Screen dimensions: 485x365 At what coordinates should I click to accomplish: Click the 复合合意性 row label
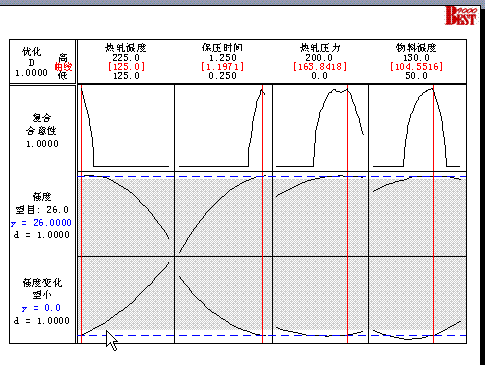[42, 124]
